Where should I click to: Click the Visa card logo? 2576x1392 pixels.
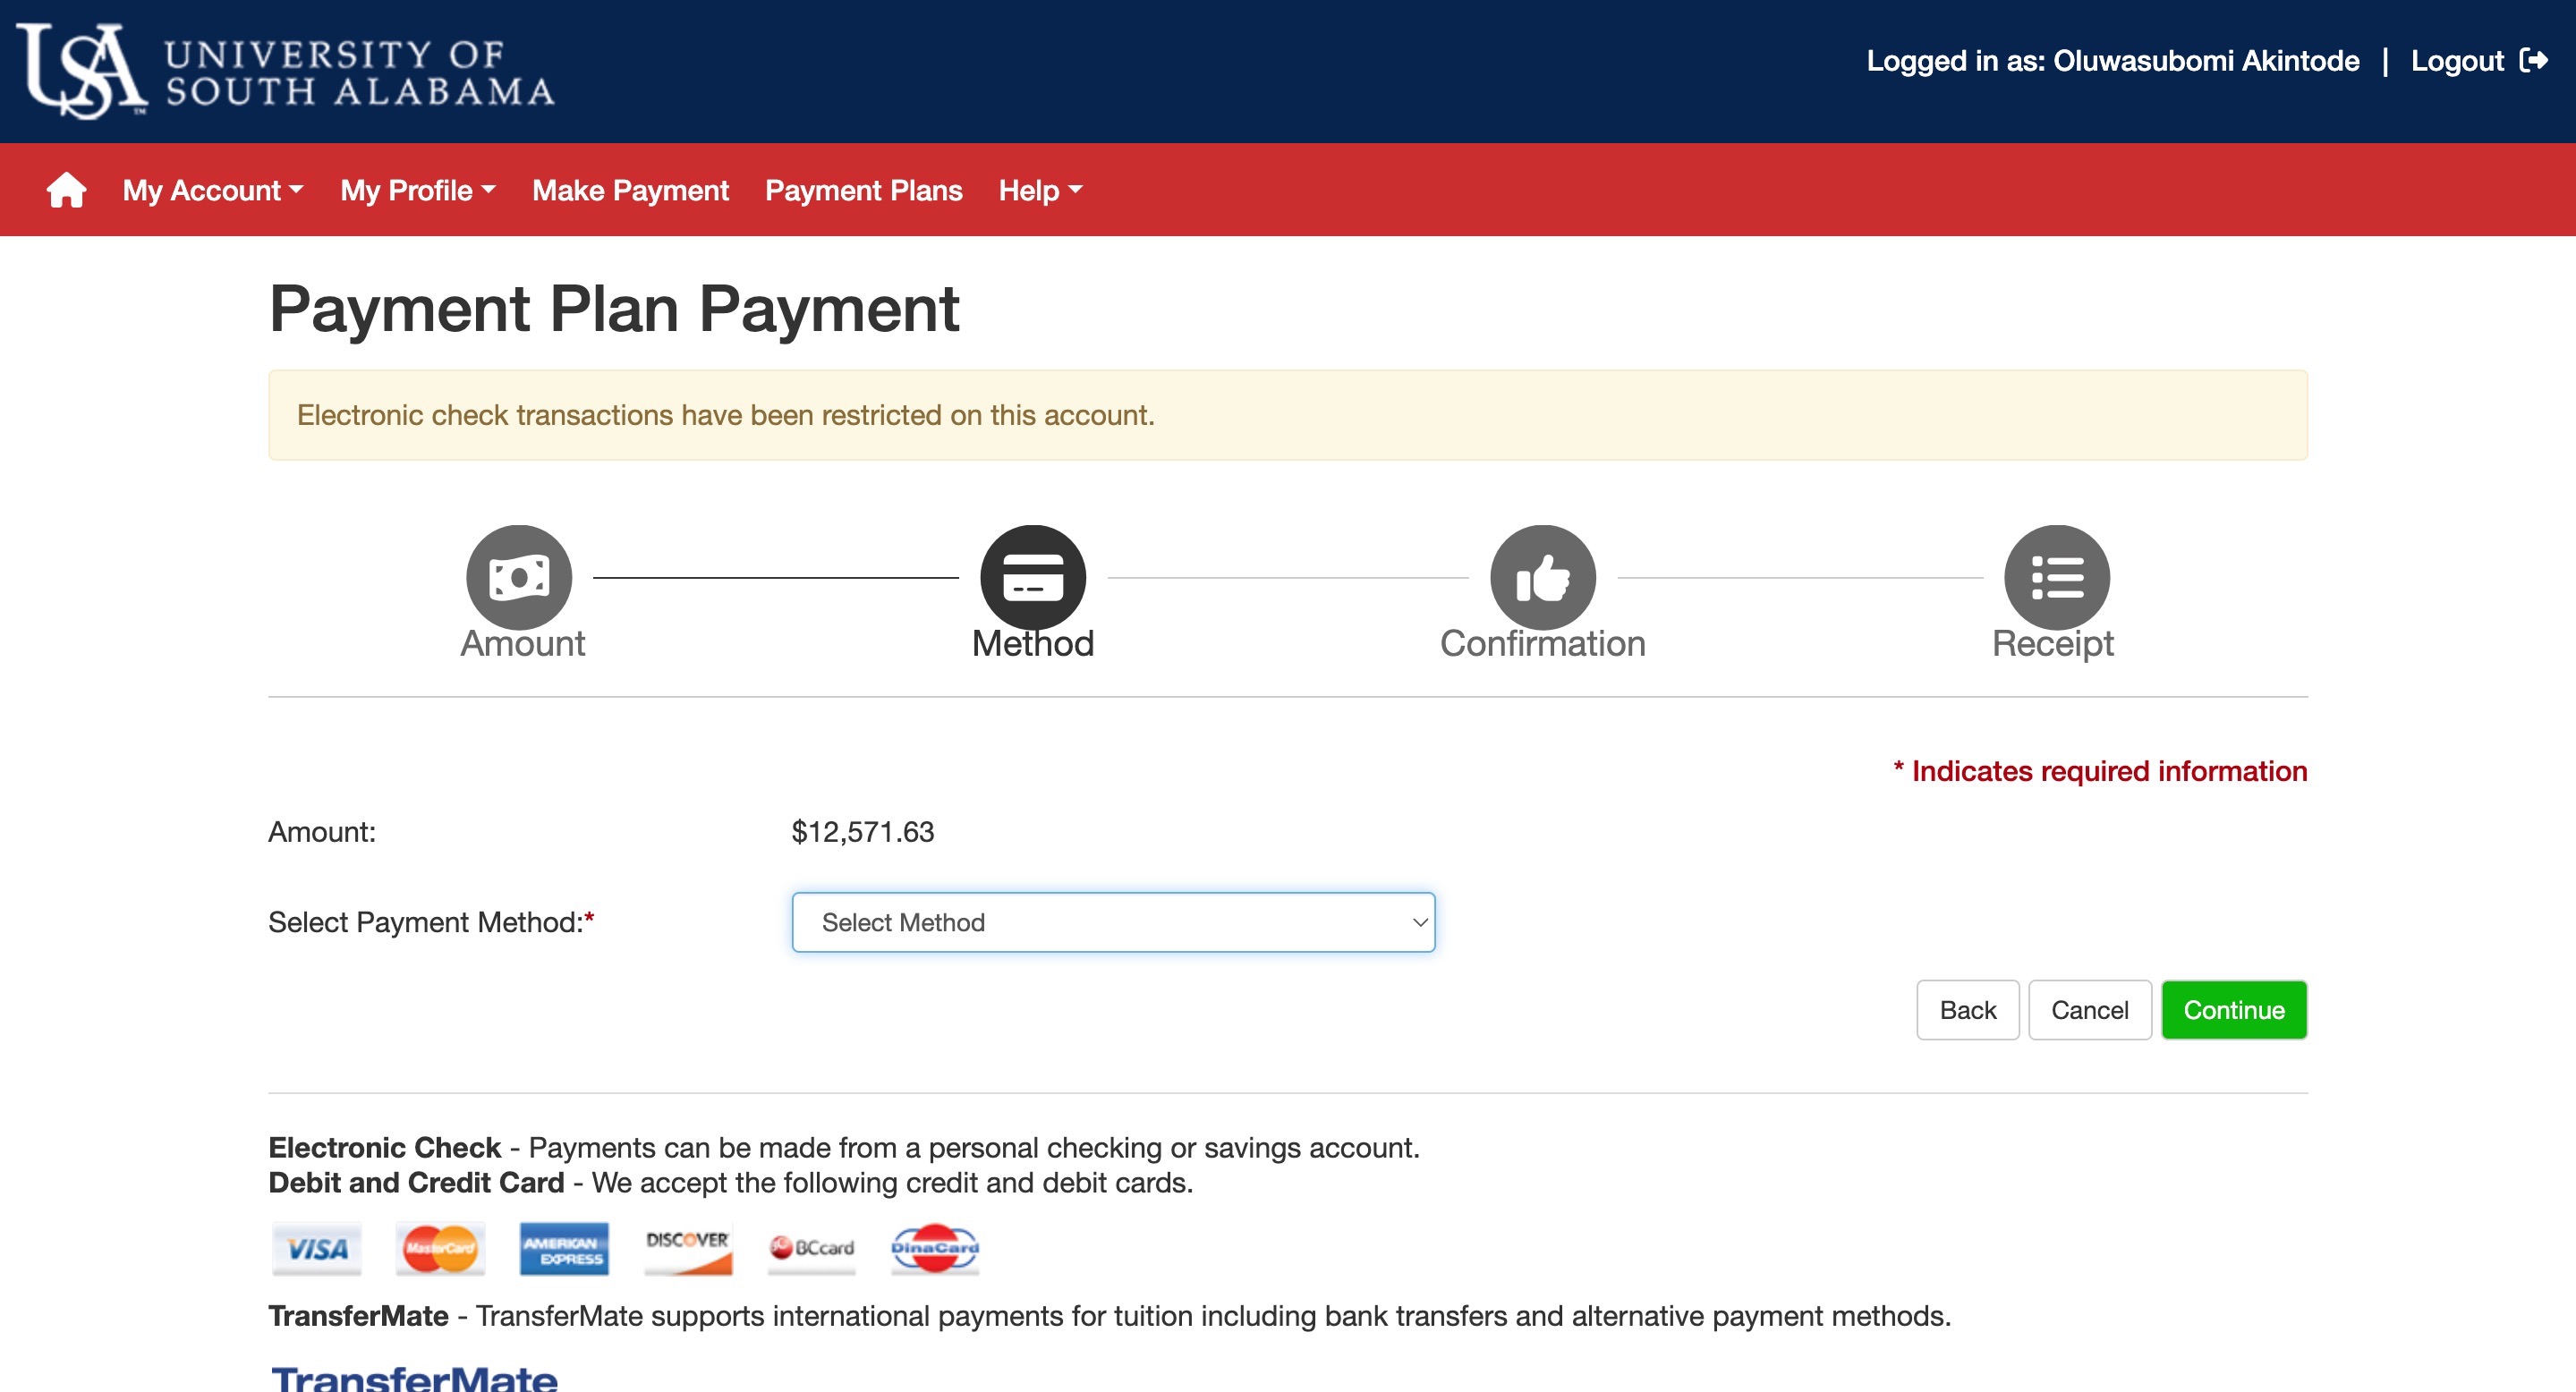pos(316,1248)
